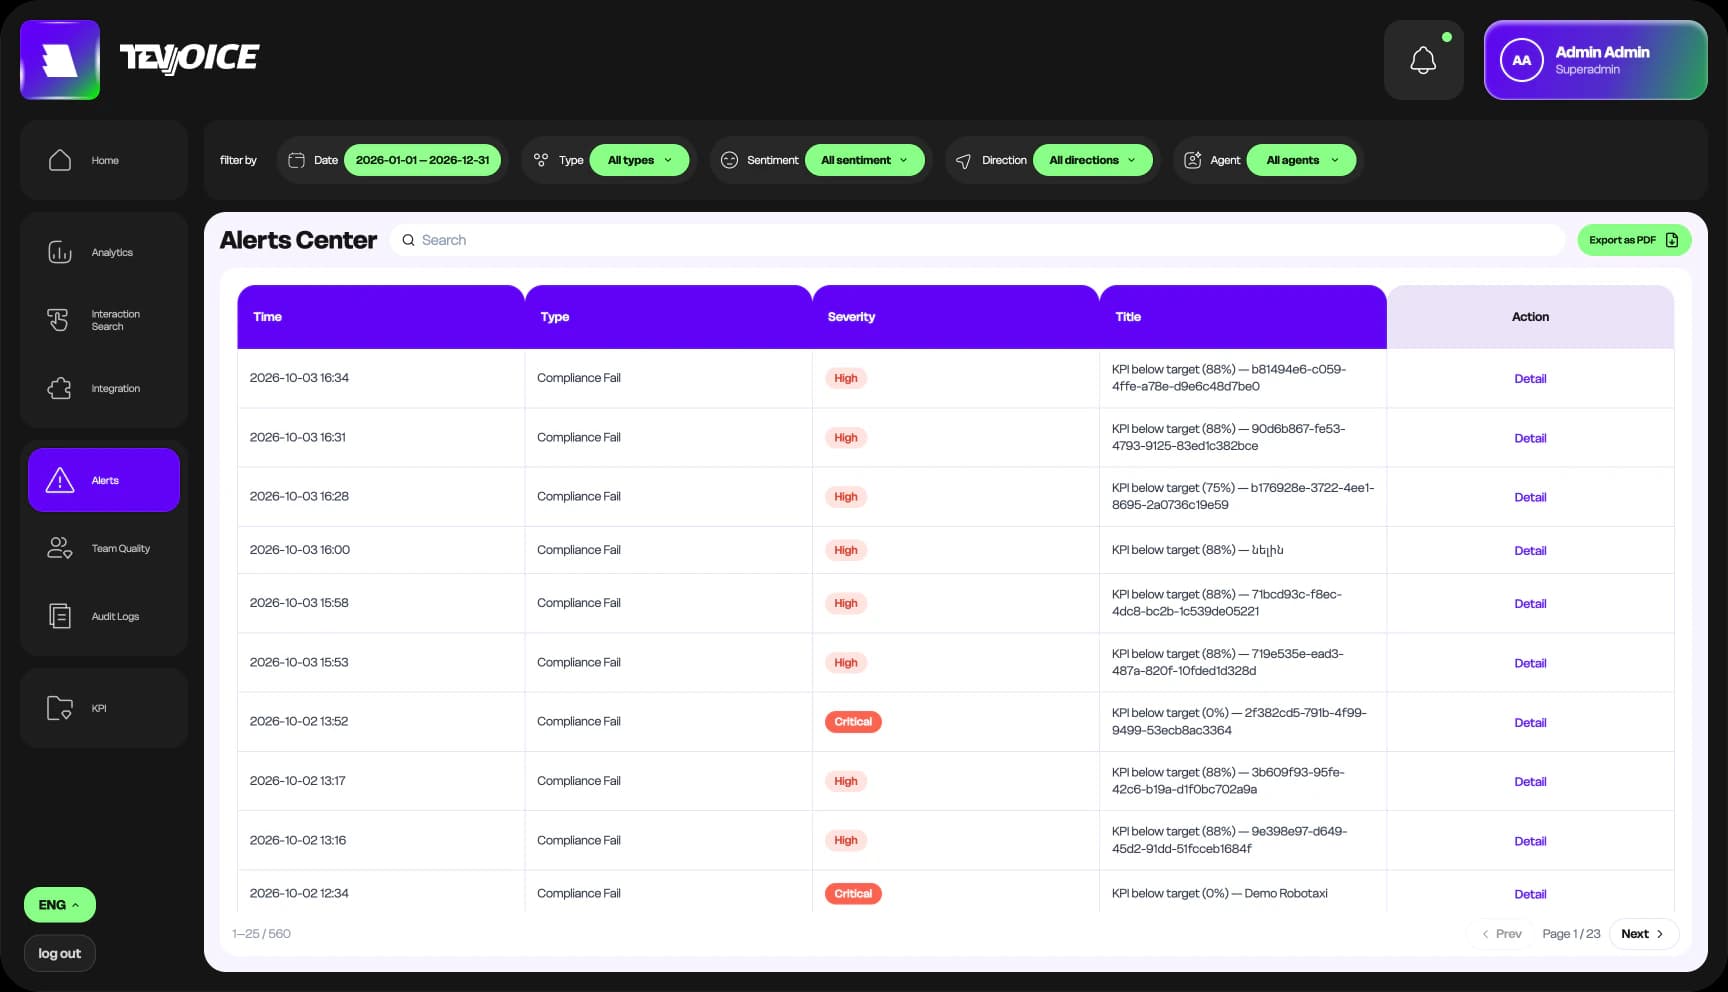The image size is (1728, 992).
Task: Expand the All sentiment dropdown
Action: pos(865,160)
